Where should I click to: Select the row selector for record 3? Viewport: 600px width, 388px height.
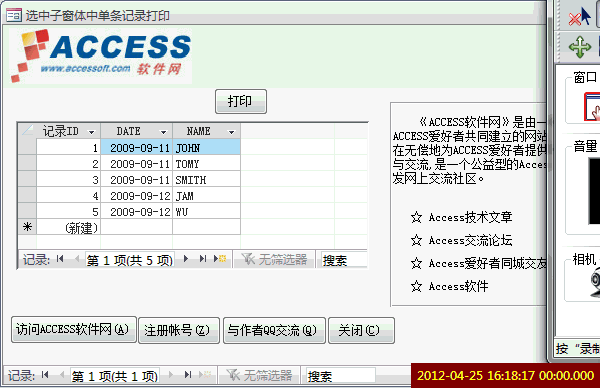tap(27, 179)
